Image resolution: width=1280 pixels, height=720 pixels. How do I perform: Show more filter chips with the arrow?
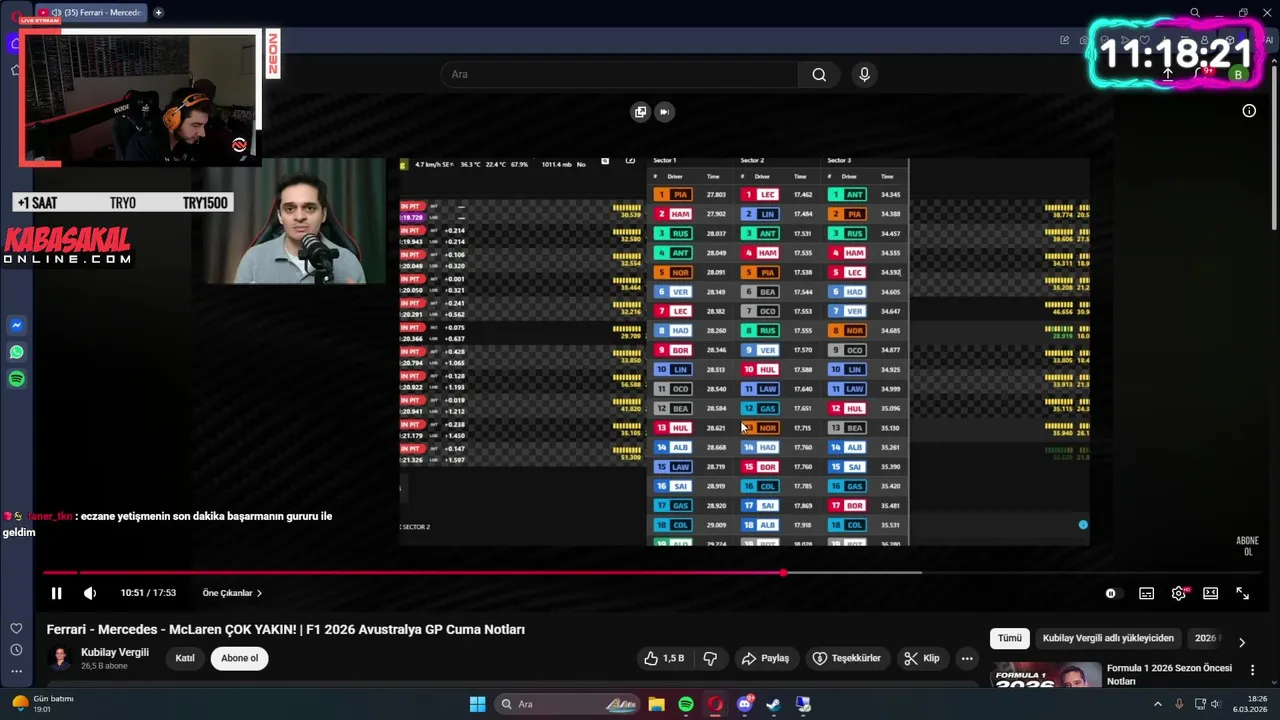coord(1241,642)
